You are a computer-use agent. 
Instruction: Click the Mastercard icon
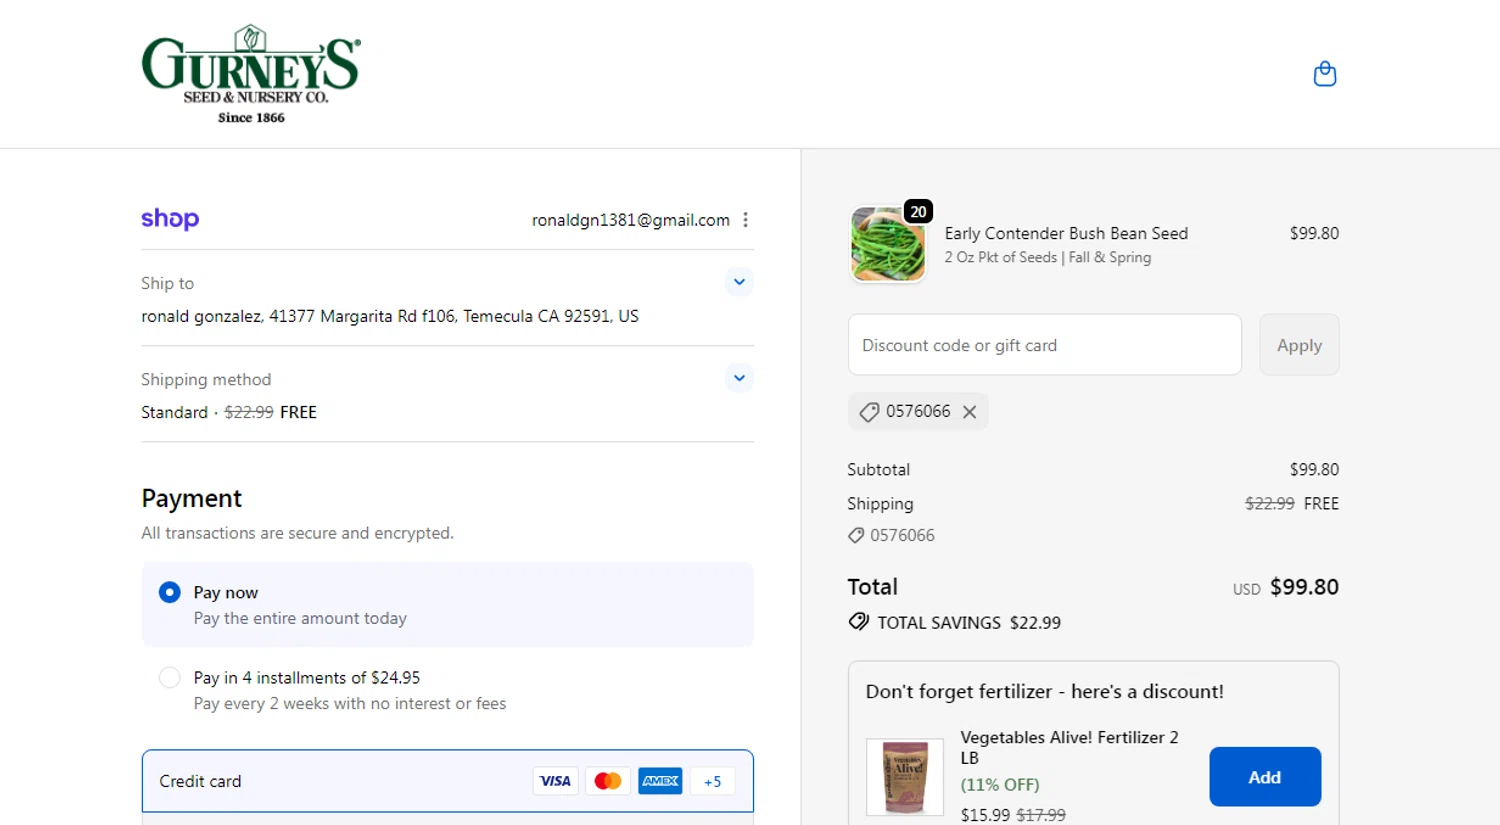point(607,781)
